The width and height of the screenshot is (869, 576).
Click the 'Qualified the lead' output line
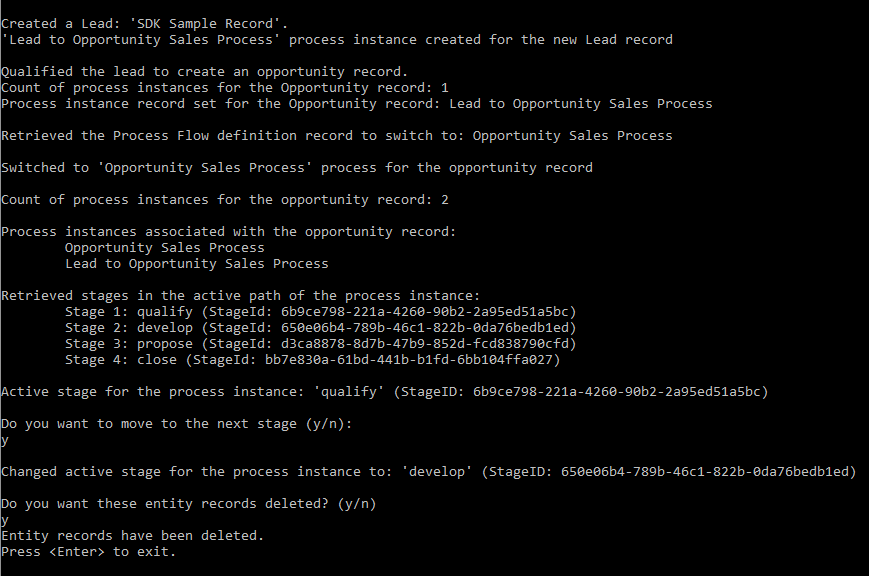(x=204, y=71)
